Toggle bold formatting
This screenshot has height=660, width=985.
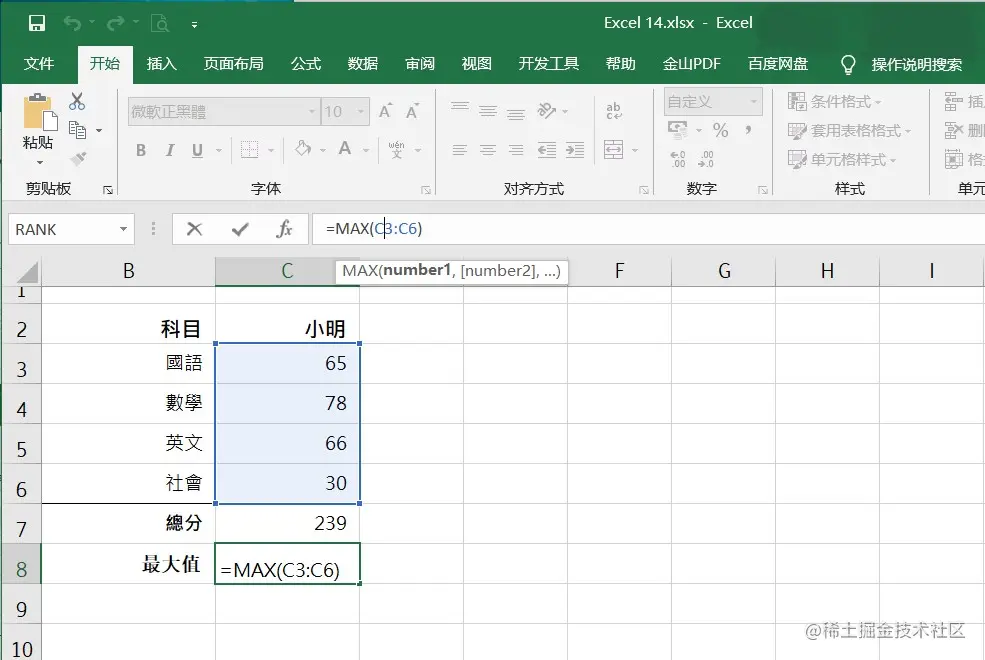pos(141,150)
